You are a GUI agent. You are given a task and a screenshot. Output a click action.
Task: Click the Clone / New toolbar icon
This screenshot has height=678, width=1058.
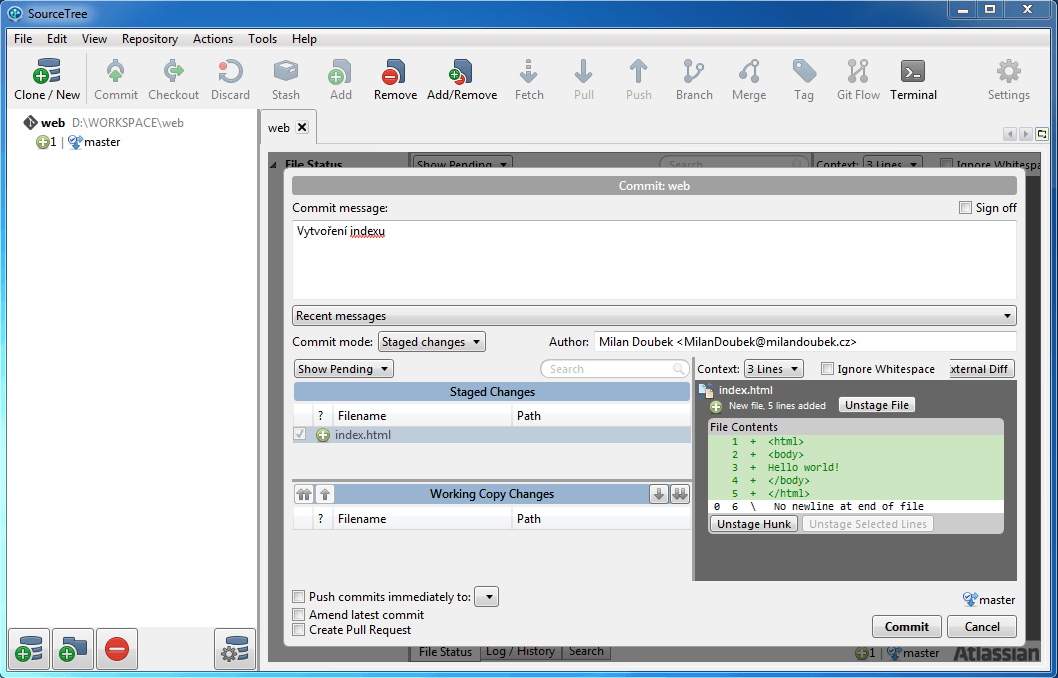click(x=47, y=79)
